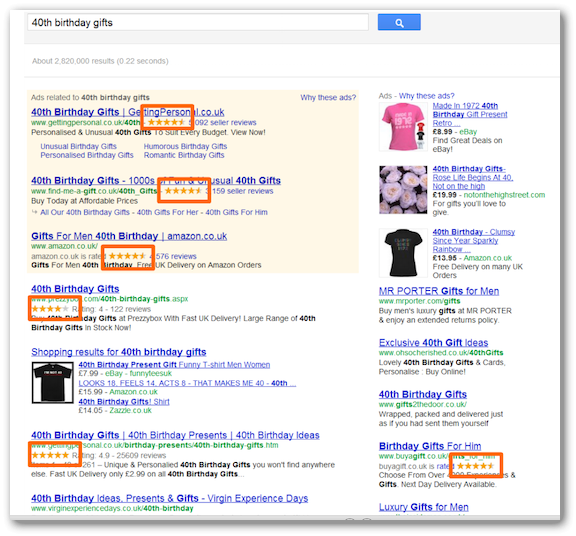
Task: Click the star rating on the find-me-a-gift ad
Action: click(x=183, y=191)
